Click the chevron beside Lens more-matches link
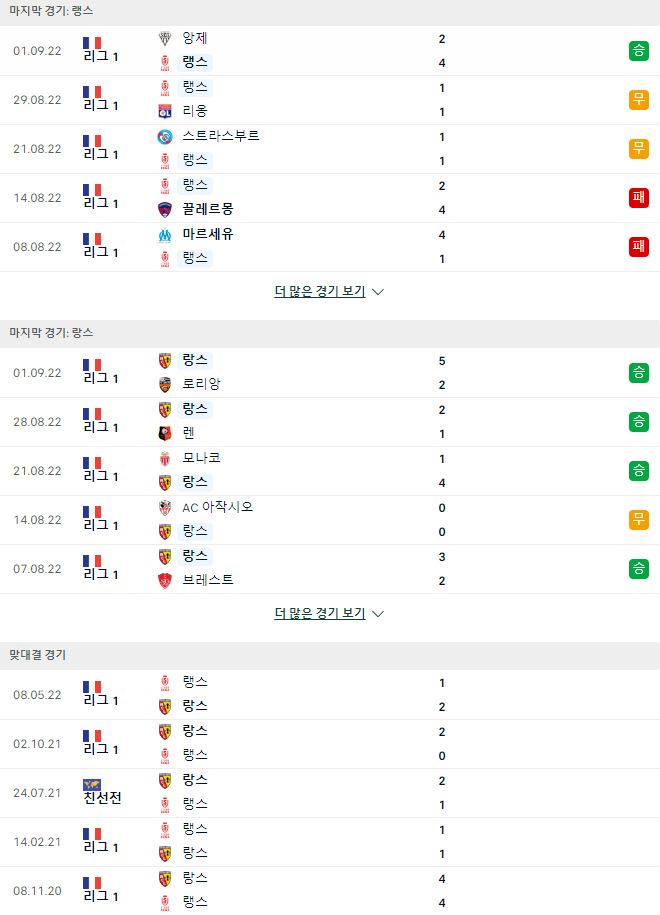Screen dimensions: 660x915 pos(378,614)
